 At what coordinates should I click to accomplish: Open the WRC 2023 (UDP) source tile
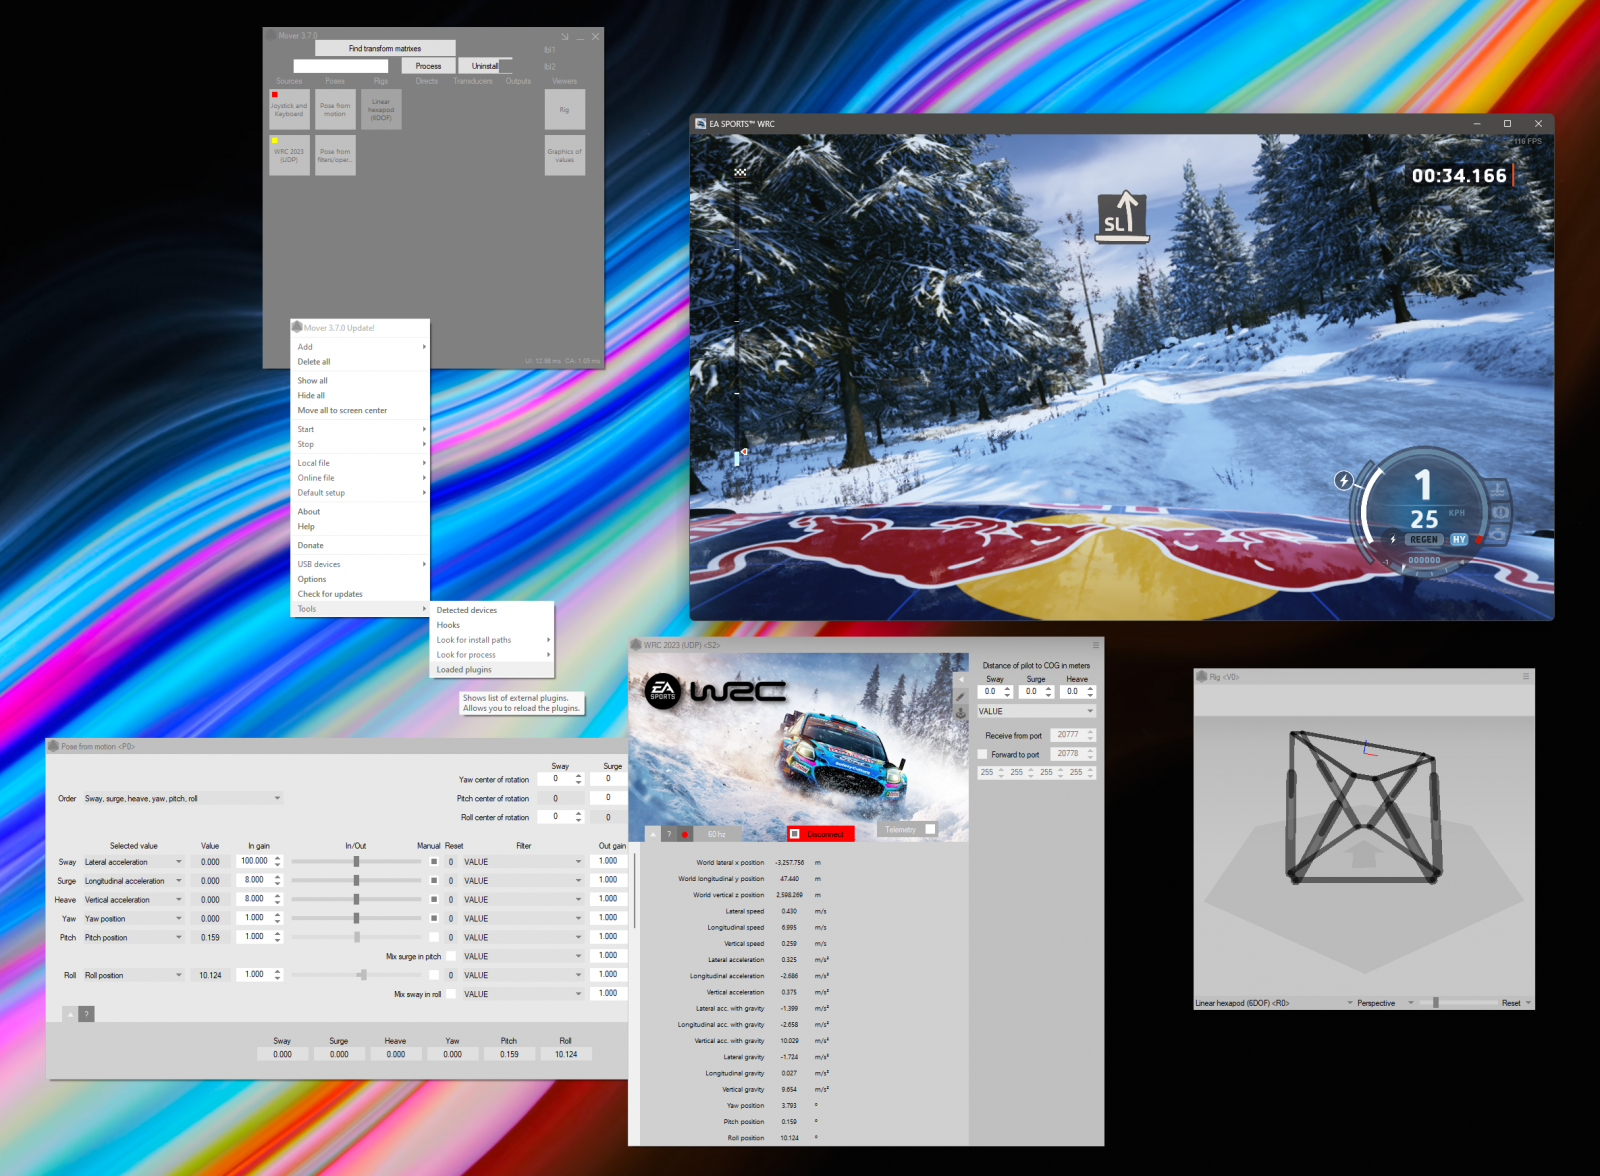[x=289, y=155]
